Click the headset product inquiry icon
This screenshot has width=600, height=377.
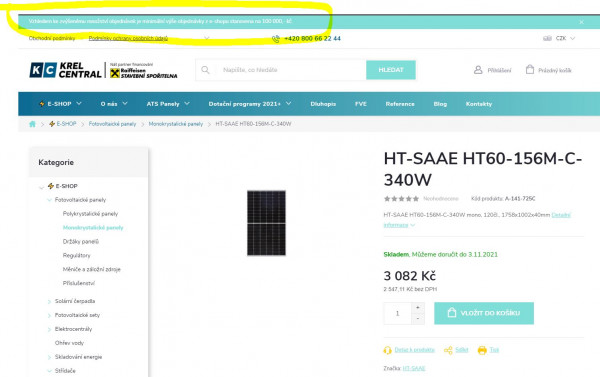point(387,350)
